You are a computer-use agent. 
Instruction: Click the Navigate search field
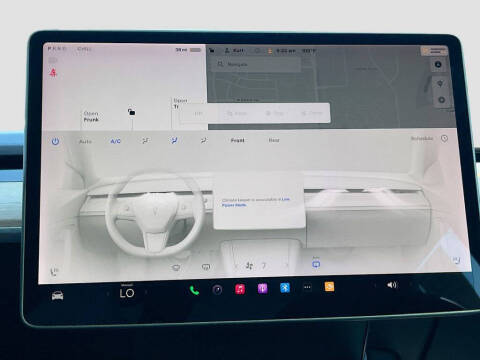(x=257, y=64)
